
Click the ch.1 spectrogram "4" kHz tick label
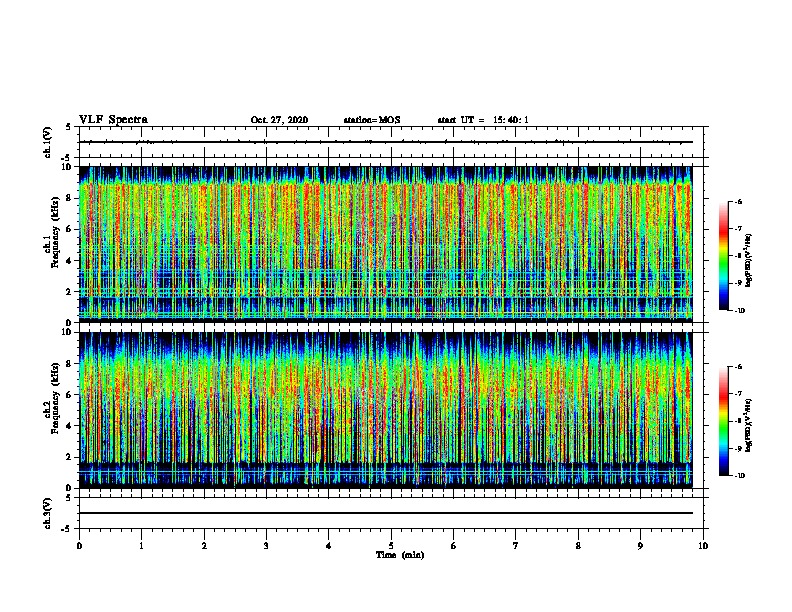click(x=69, y=261)
